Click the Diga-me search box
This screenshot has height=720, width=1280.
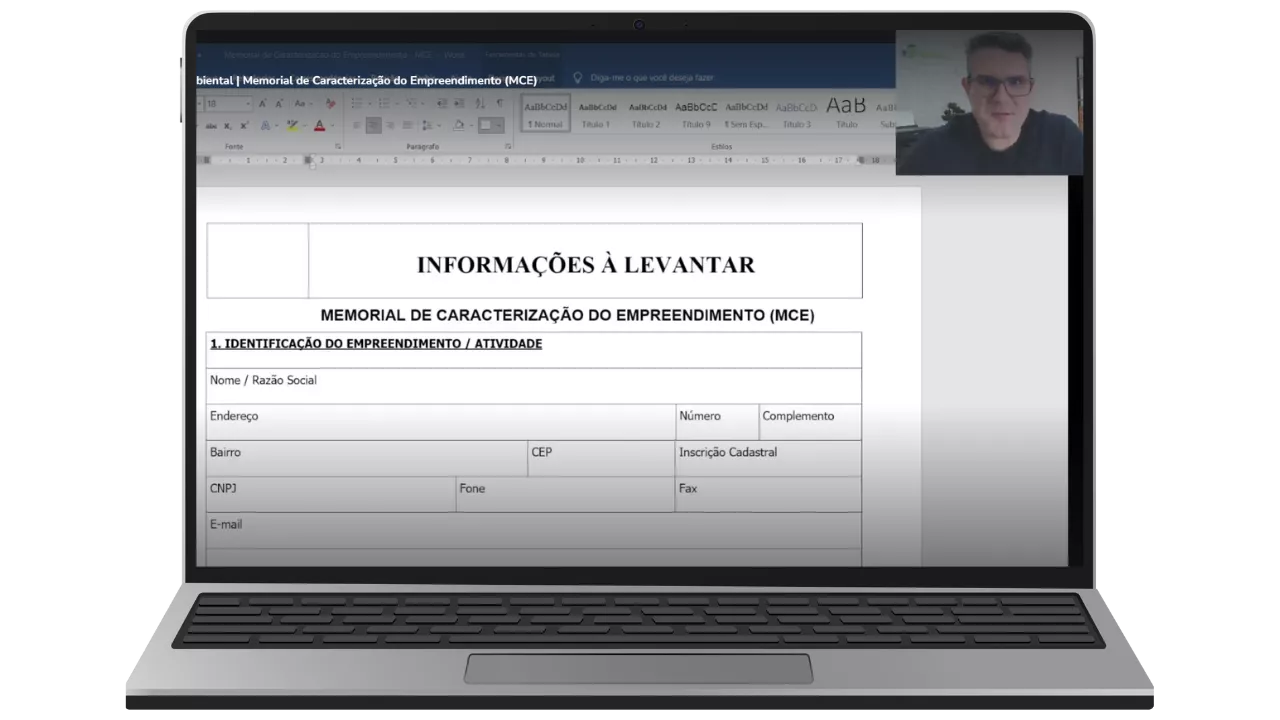(x=650, y=77)
